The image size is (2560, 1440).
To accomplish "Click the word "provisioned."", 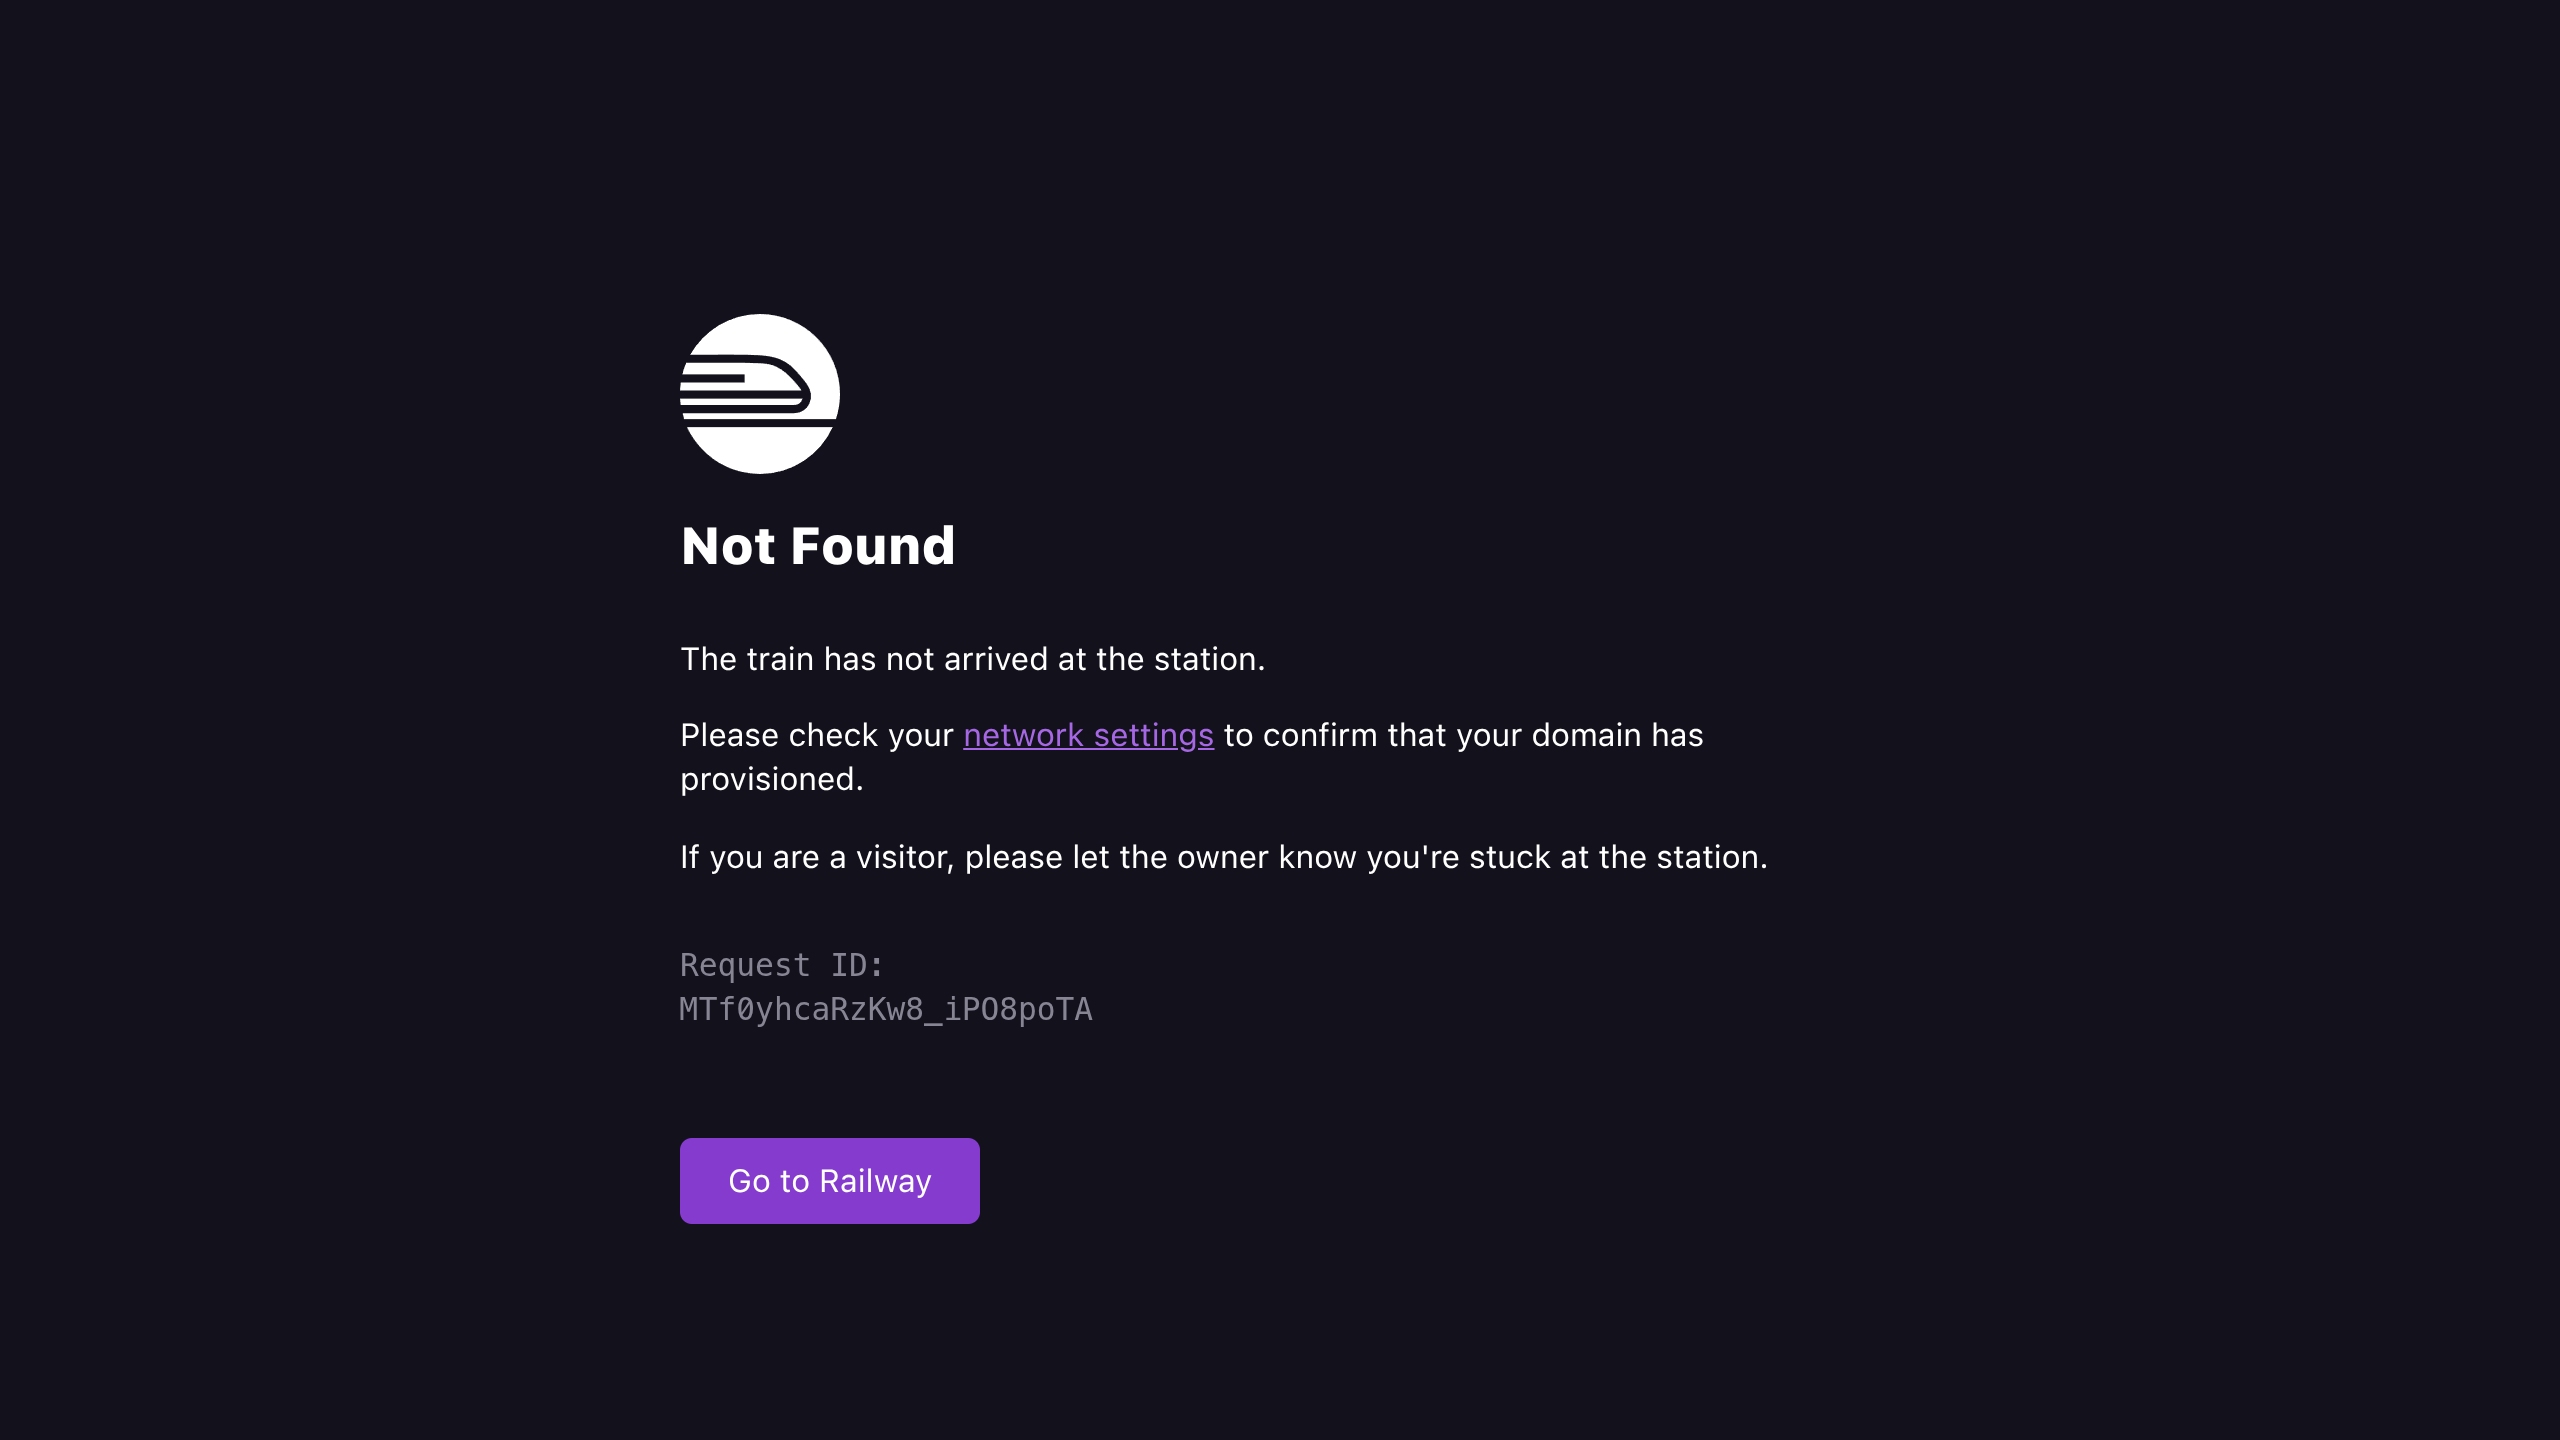I will (772, 779).
